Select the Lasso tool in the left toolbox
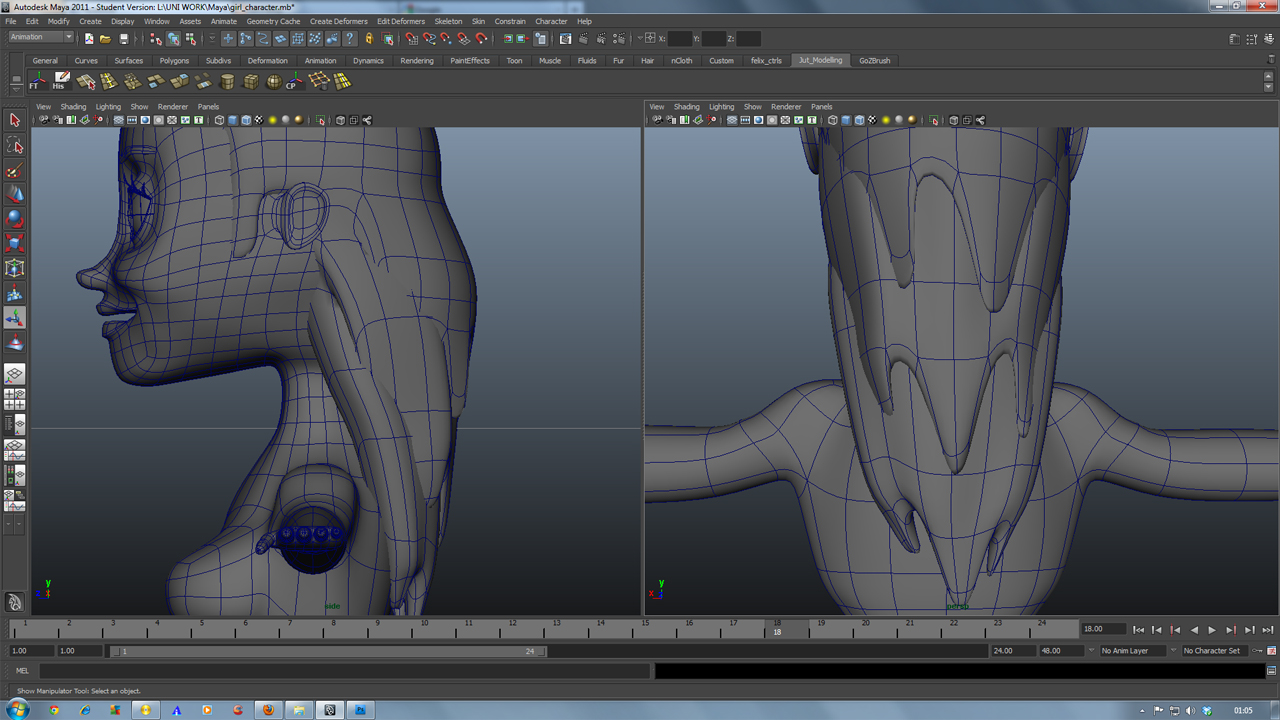Viewport: 1280px width, 720px height. click(x=14, y=146)
